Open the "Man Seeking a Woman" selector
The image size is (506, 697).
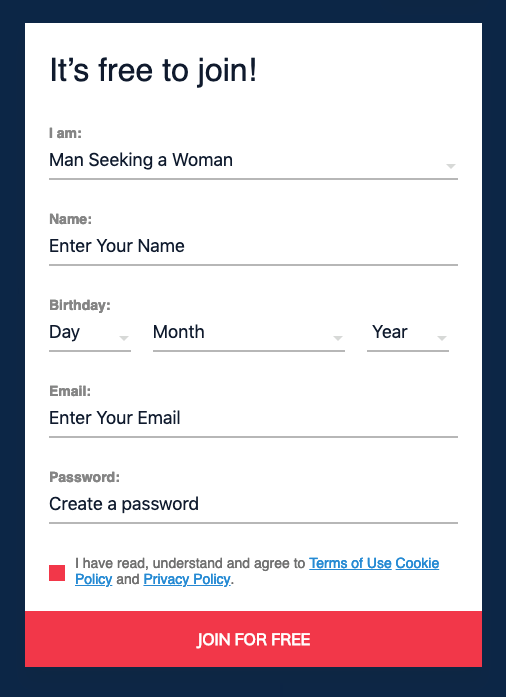coord(253,161)
